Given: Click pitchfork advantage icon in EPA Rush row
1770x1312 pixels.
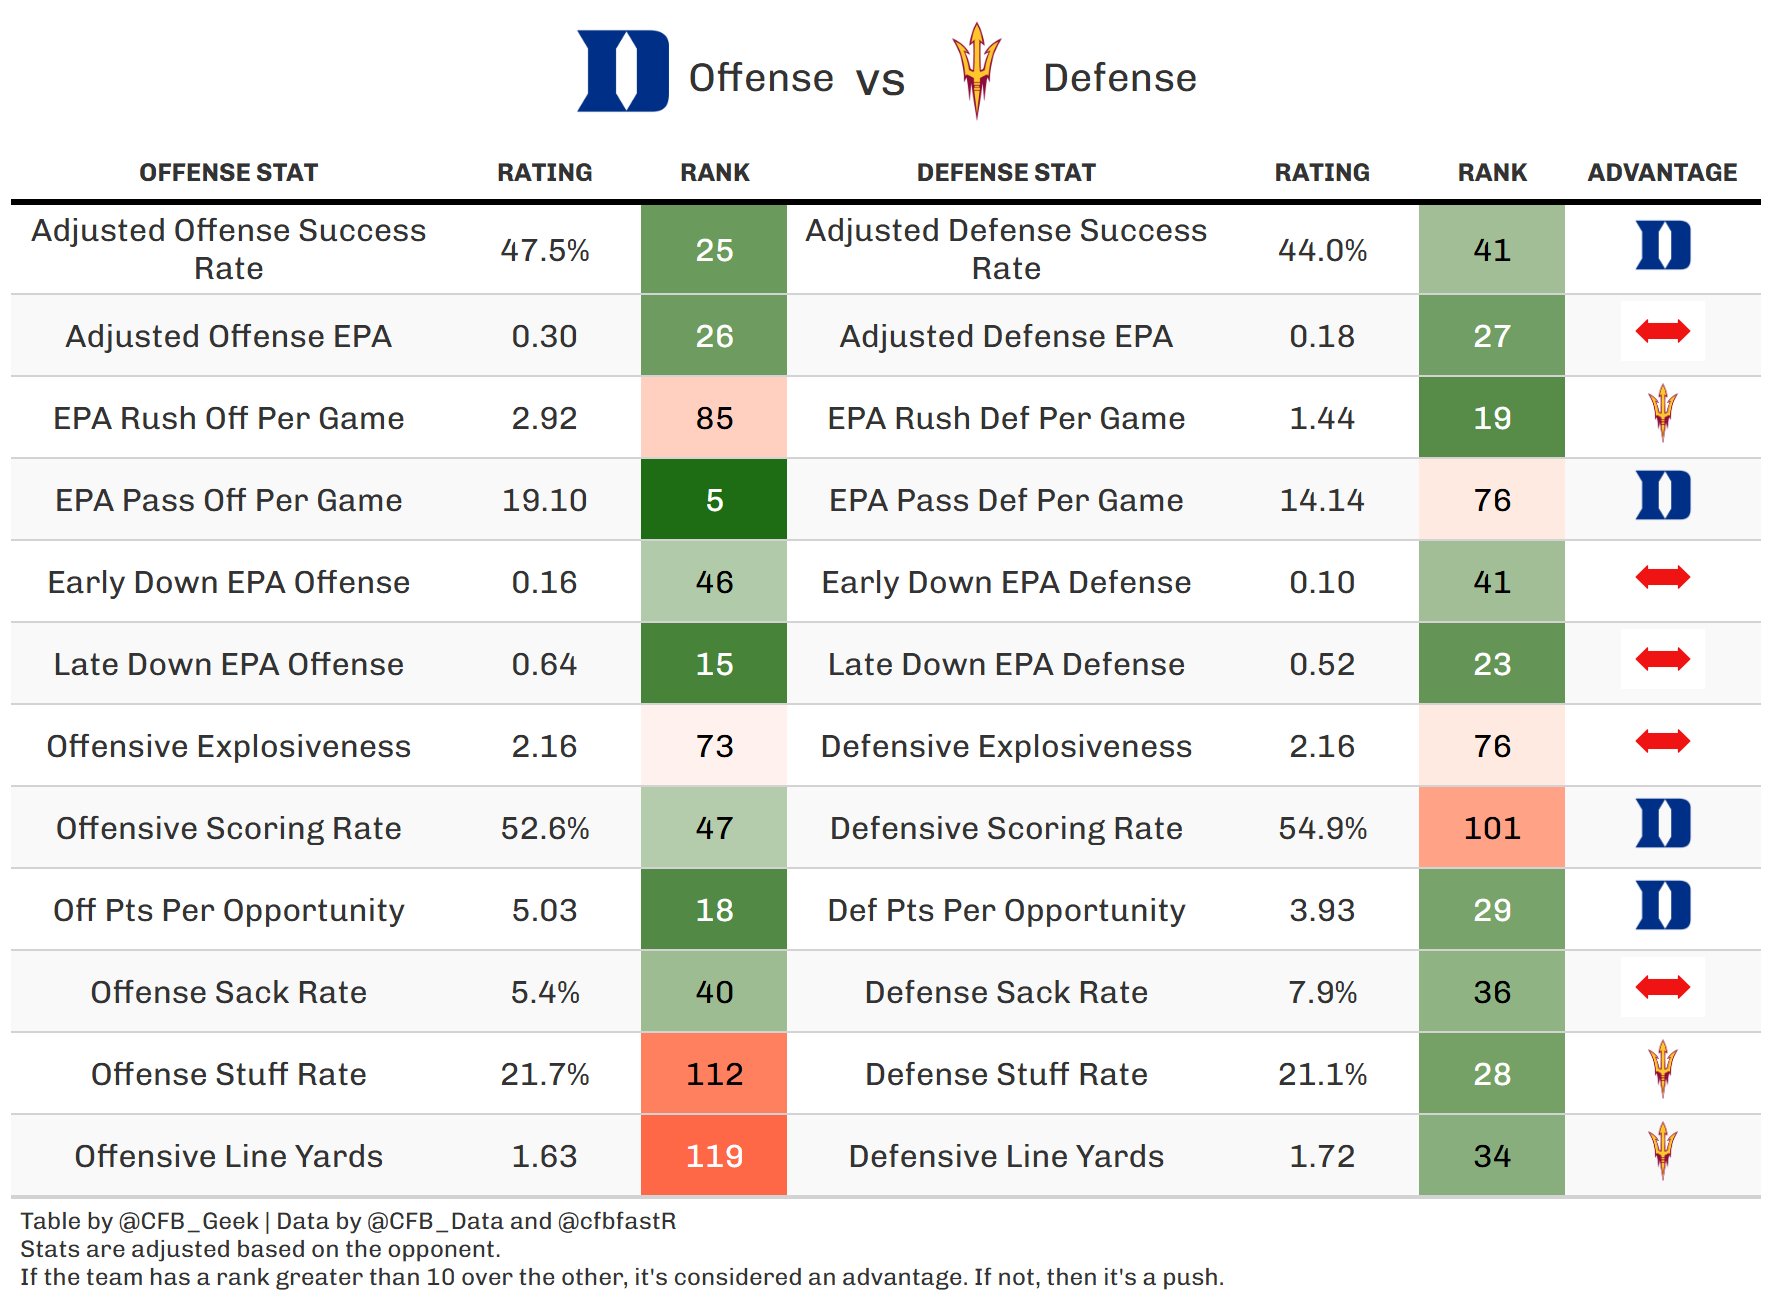Looking at the screenshot, I should (1662, 412).
